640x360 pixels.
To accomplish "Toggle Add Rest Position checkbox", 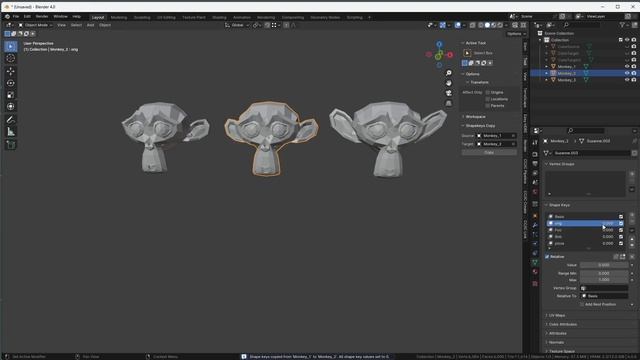I will [582, 304].
